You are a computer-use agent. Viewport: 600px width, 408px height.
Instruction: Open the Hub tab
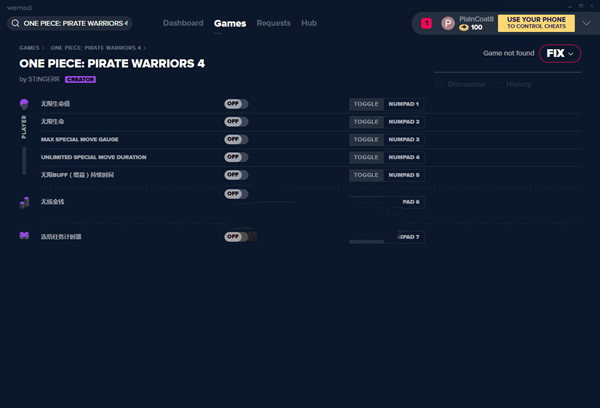(309, 23)
